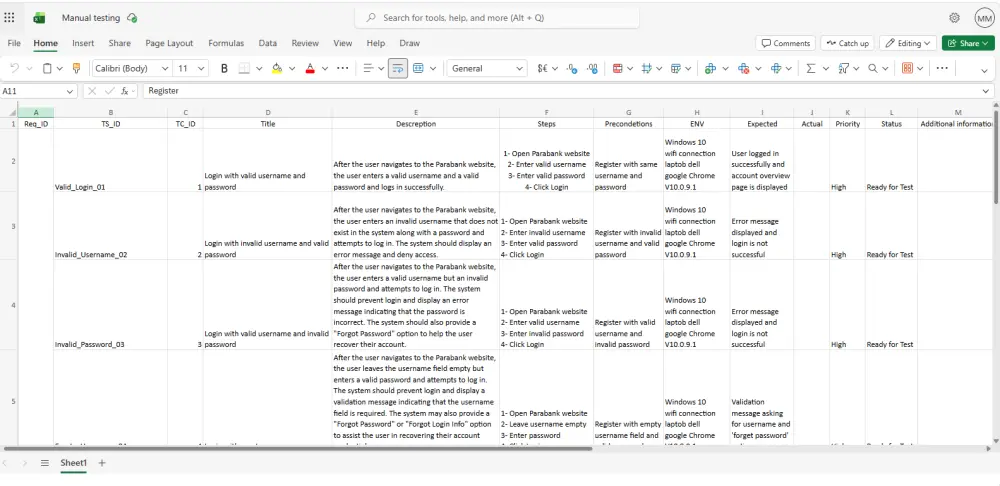The image size is (1000, 486).
Task: Collapse the ribbon with the chevron
Action: 984,70
